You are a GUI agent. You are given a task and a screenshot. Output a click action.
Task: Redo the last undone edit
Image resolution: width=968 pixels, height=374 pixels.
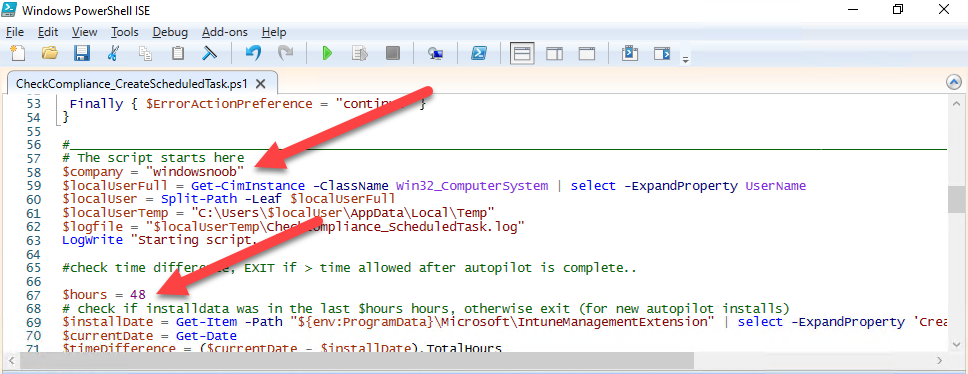285,54
